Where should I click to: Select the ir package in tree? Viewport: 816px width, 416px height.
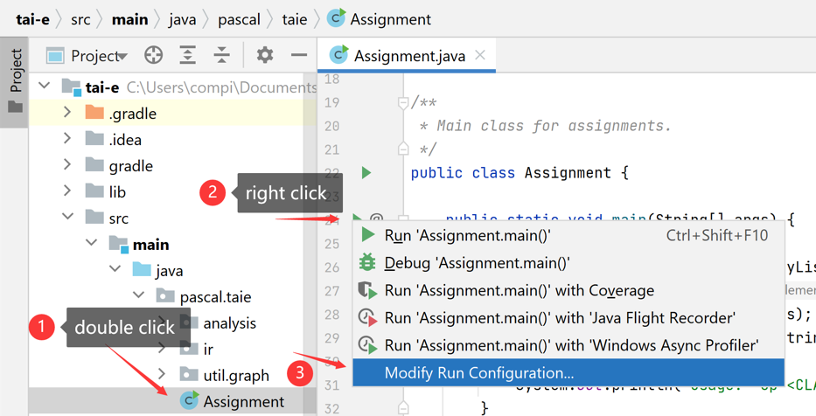[x=208, y=349]
